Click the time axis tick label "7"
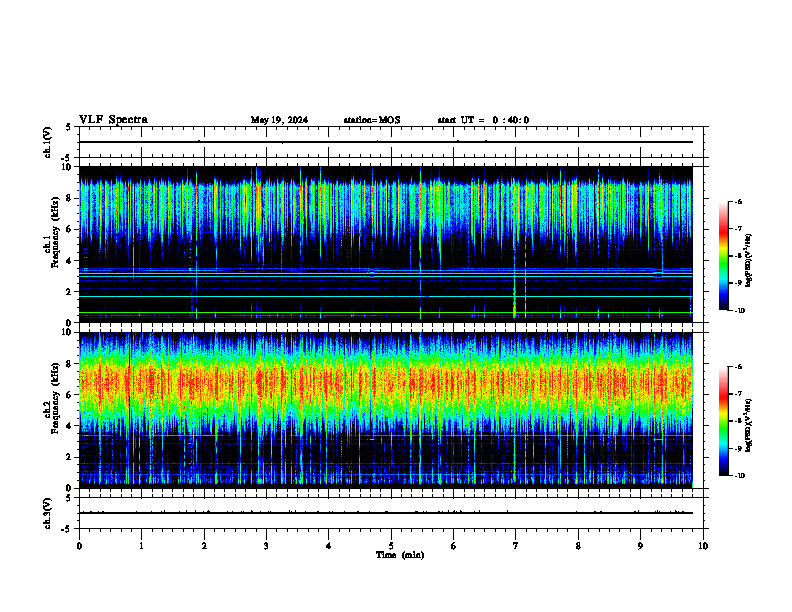This screenshot has width=792, height=612. [516, 546]
